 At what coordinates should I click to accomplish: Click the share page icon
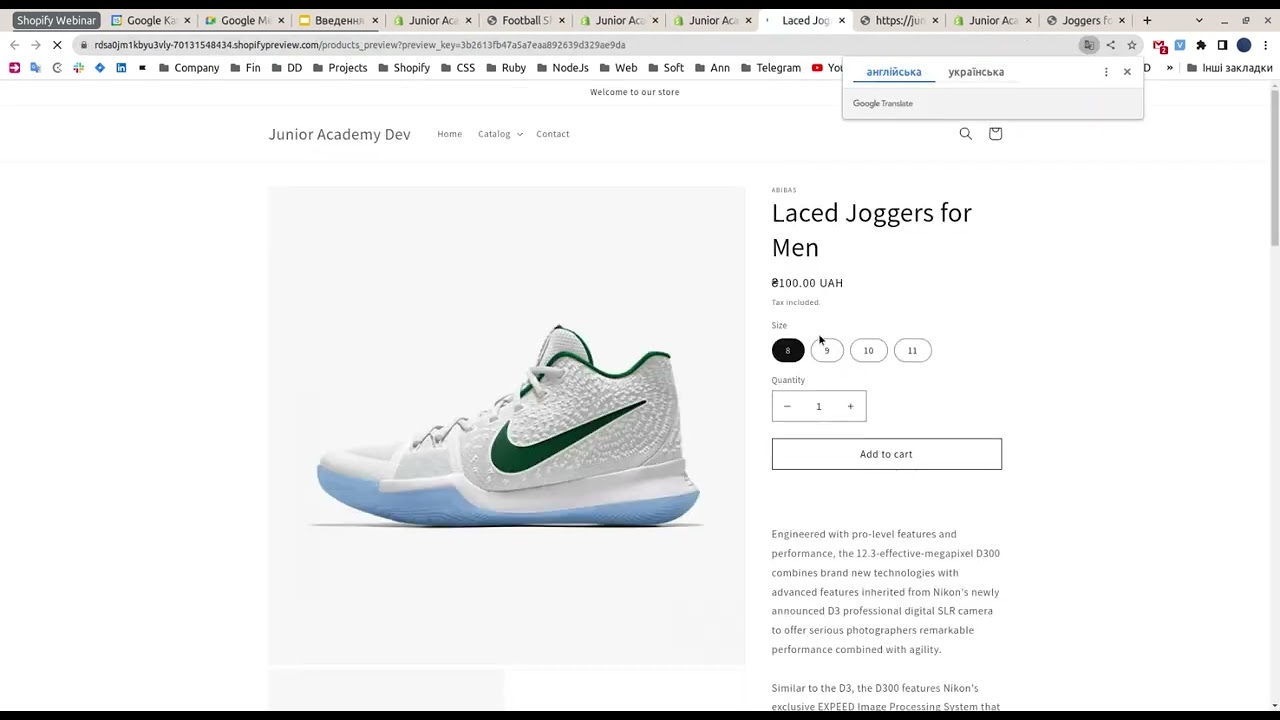1110,45
